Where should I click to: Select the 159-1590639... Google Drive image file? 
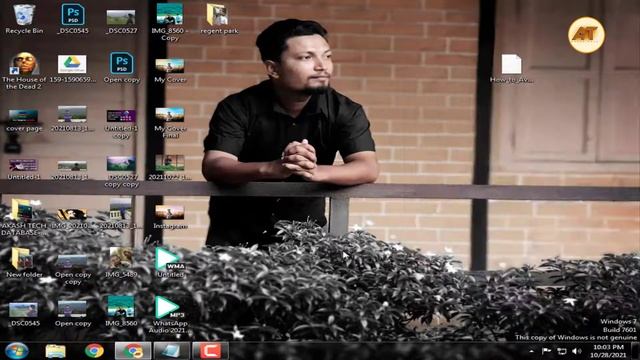(72, 69)
